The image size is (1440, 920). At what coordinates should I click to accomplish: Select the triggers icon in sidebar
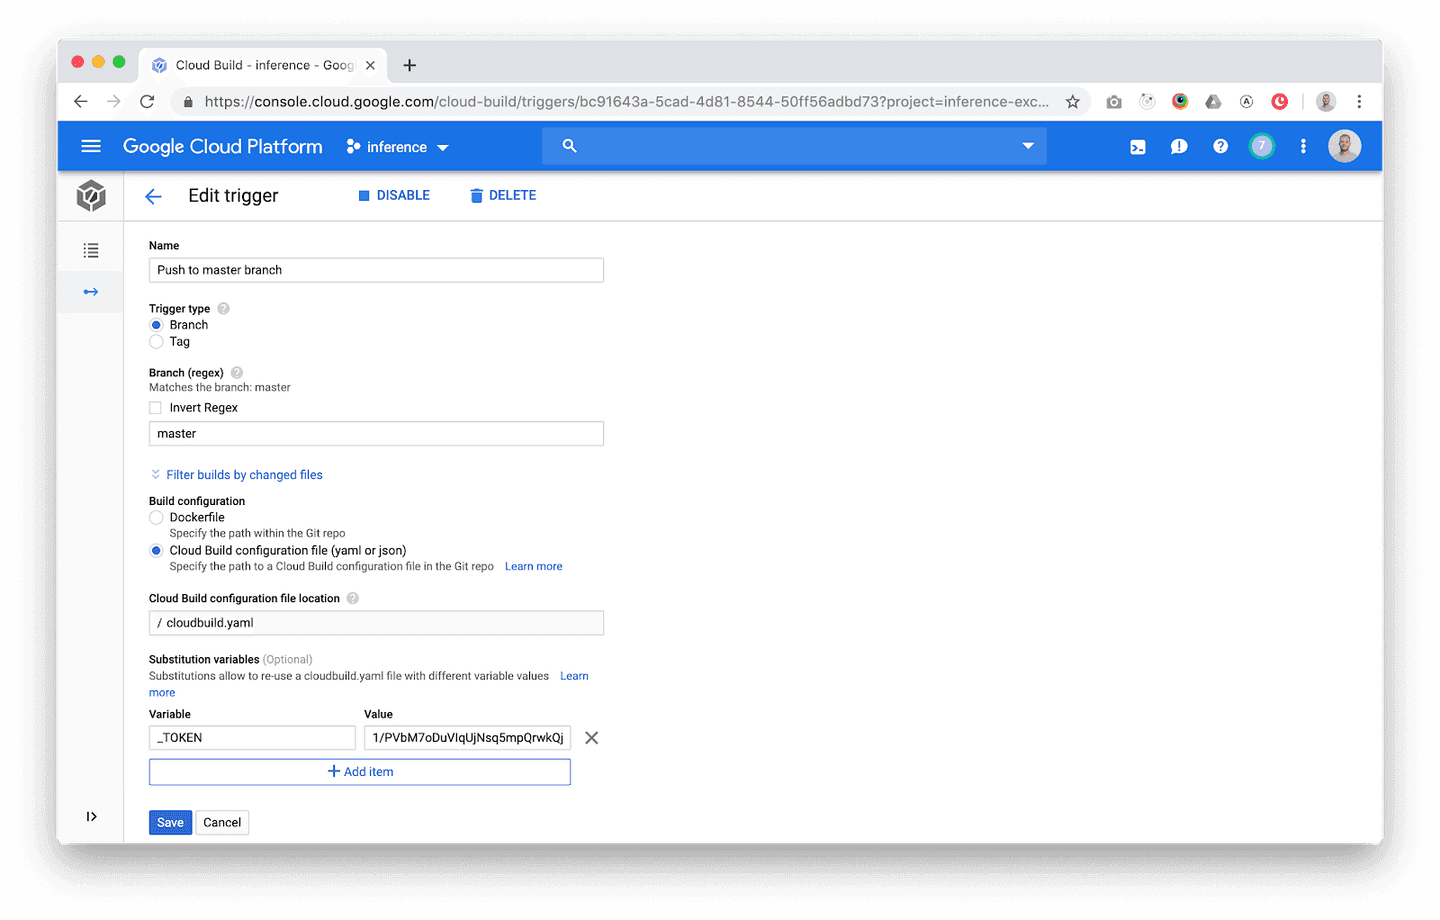(x=91, y=292)
